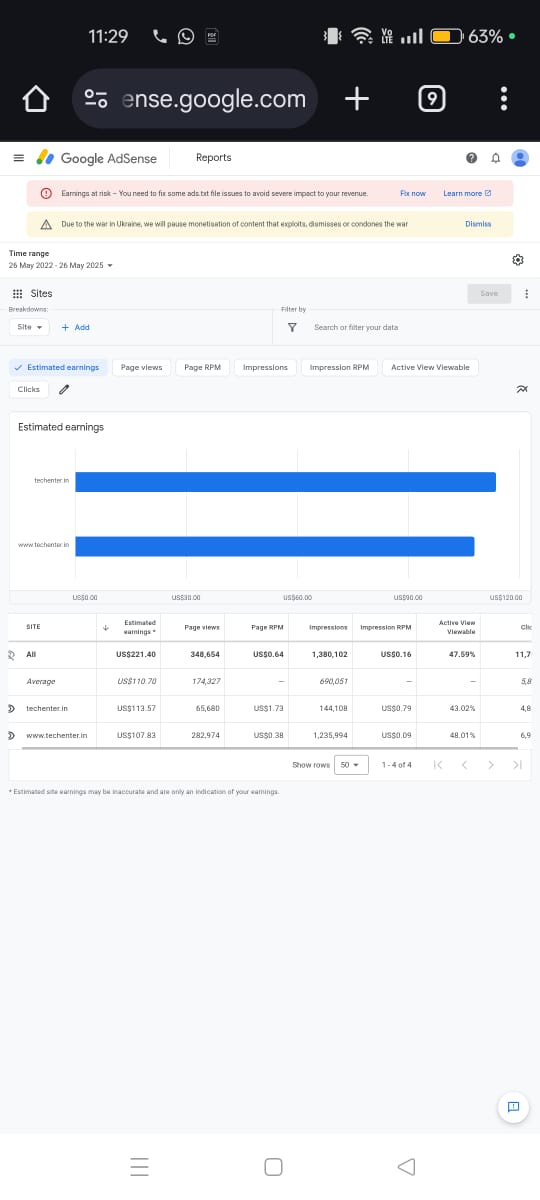Go to the next page of results

point(490,765)
